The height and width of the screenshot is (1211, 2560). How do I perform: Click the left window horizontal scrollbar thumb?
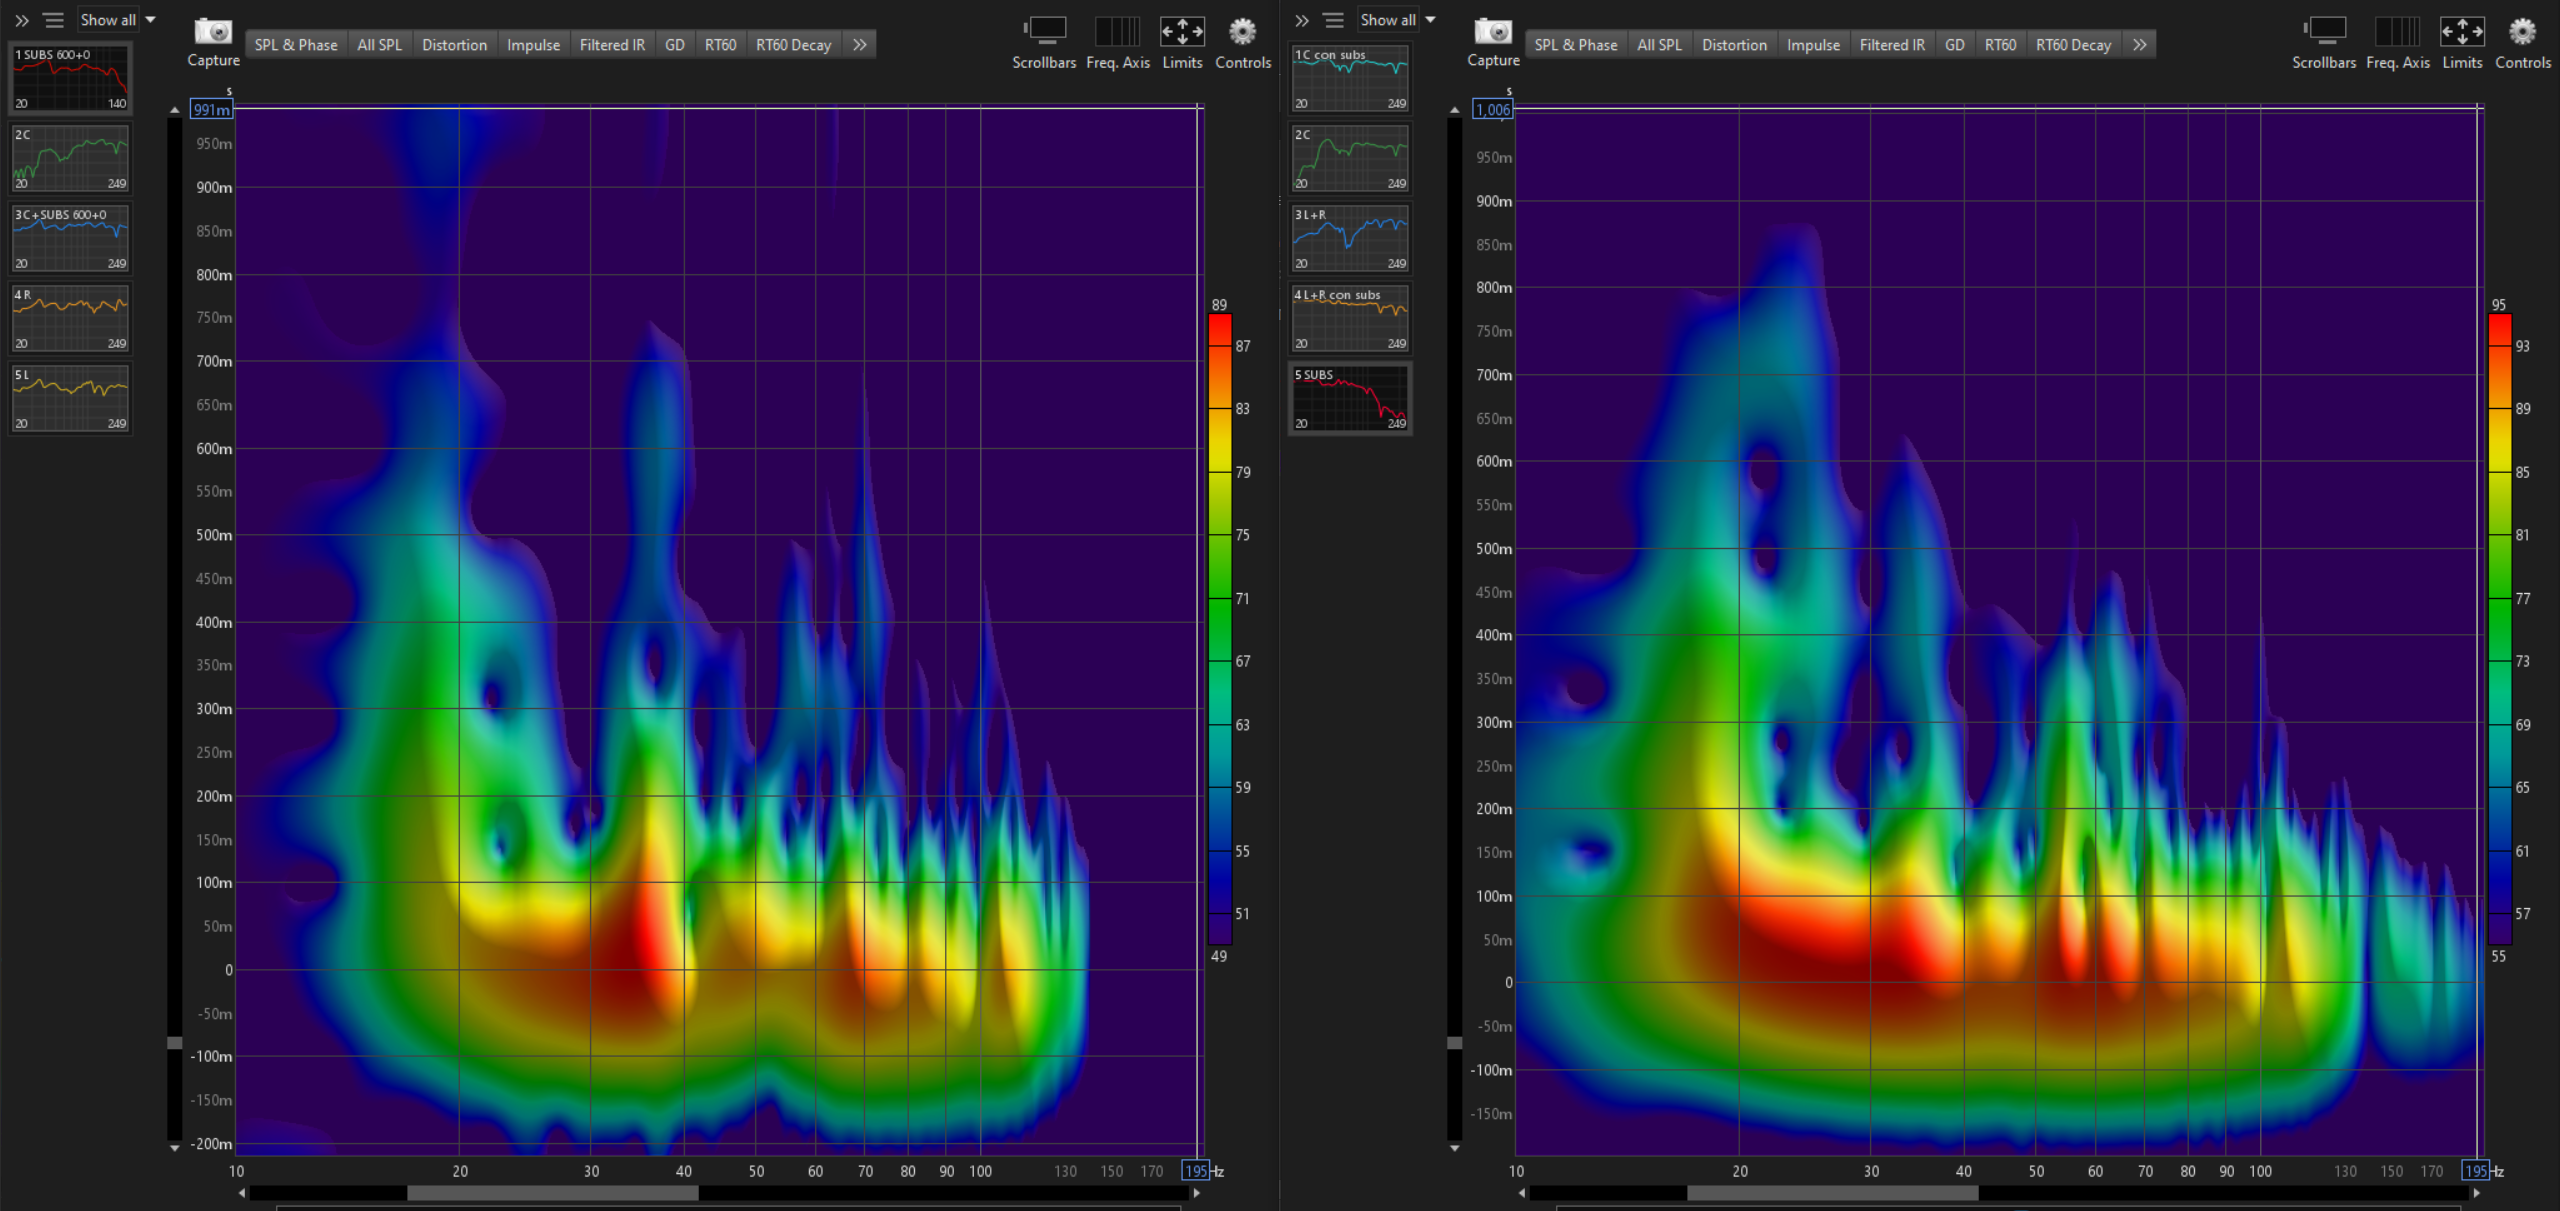coord(552,1193)
